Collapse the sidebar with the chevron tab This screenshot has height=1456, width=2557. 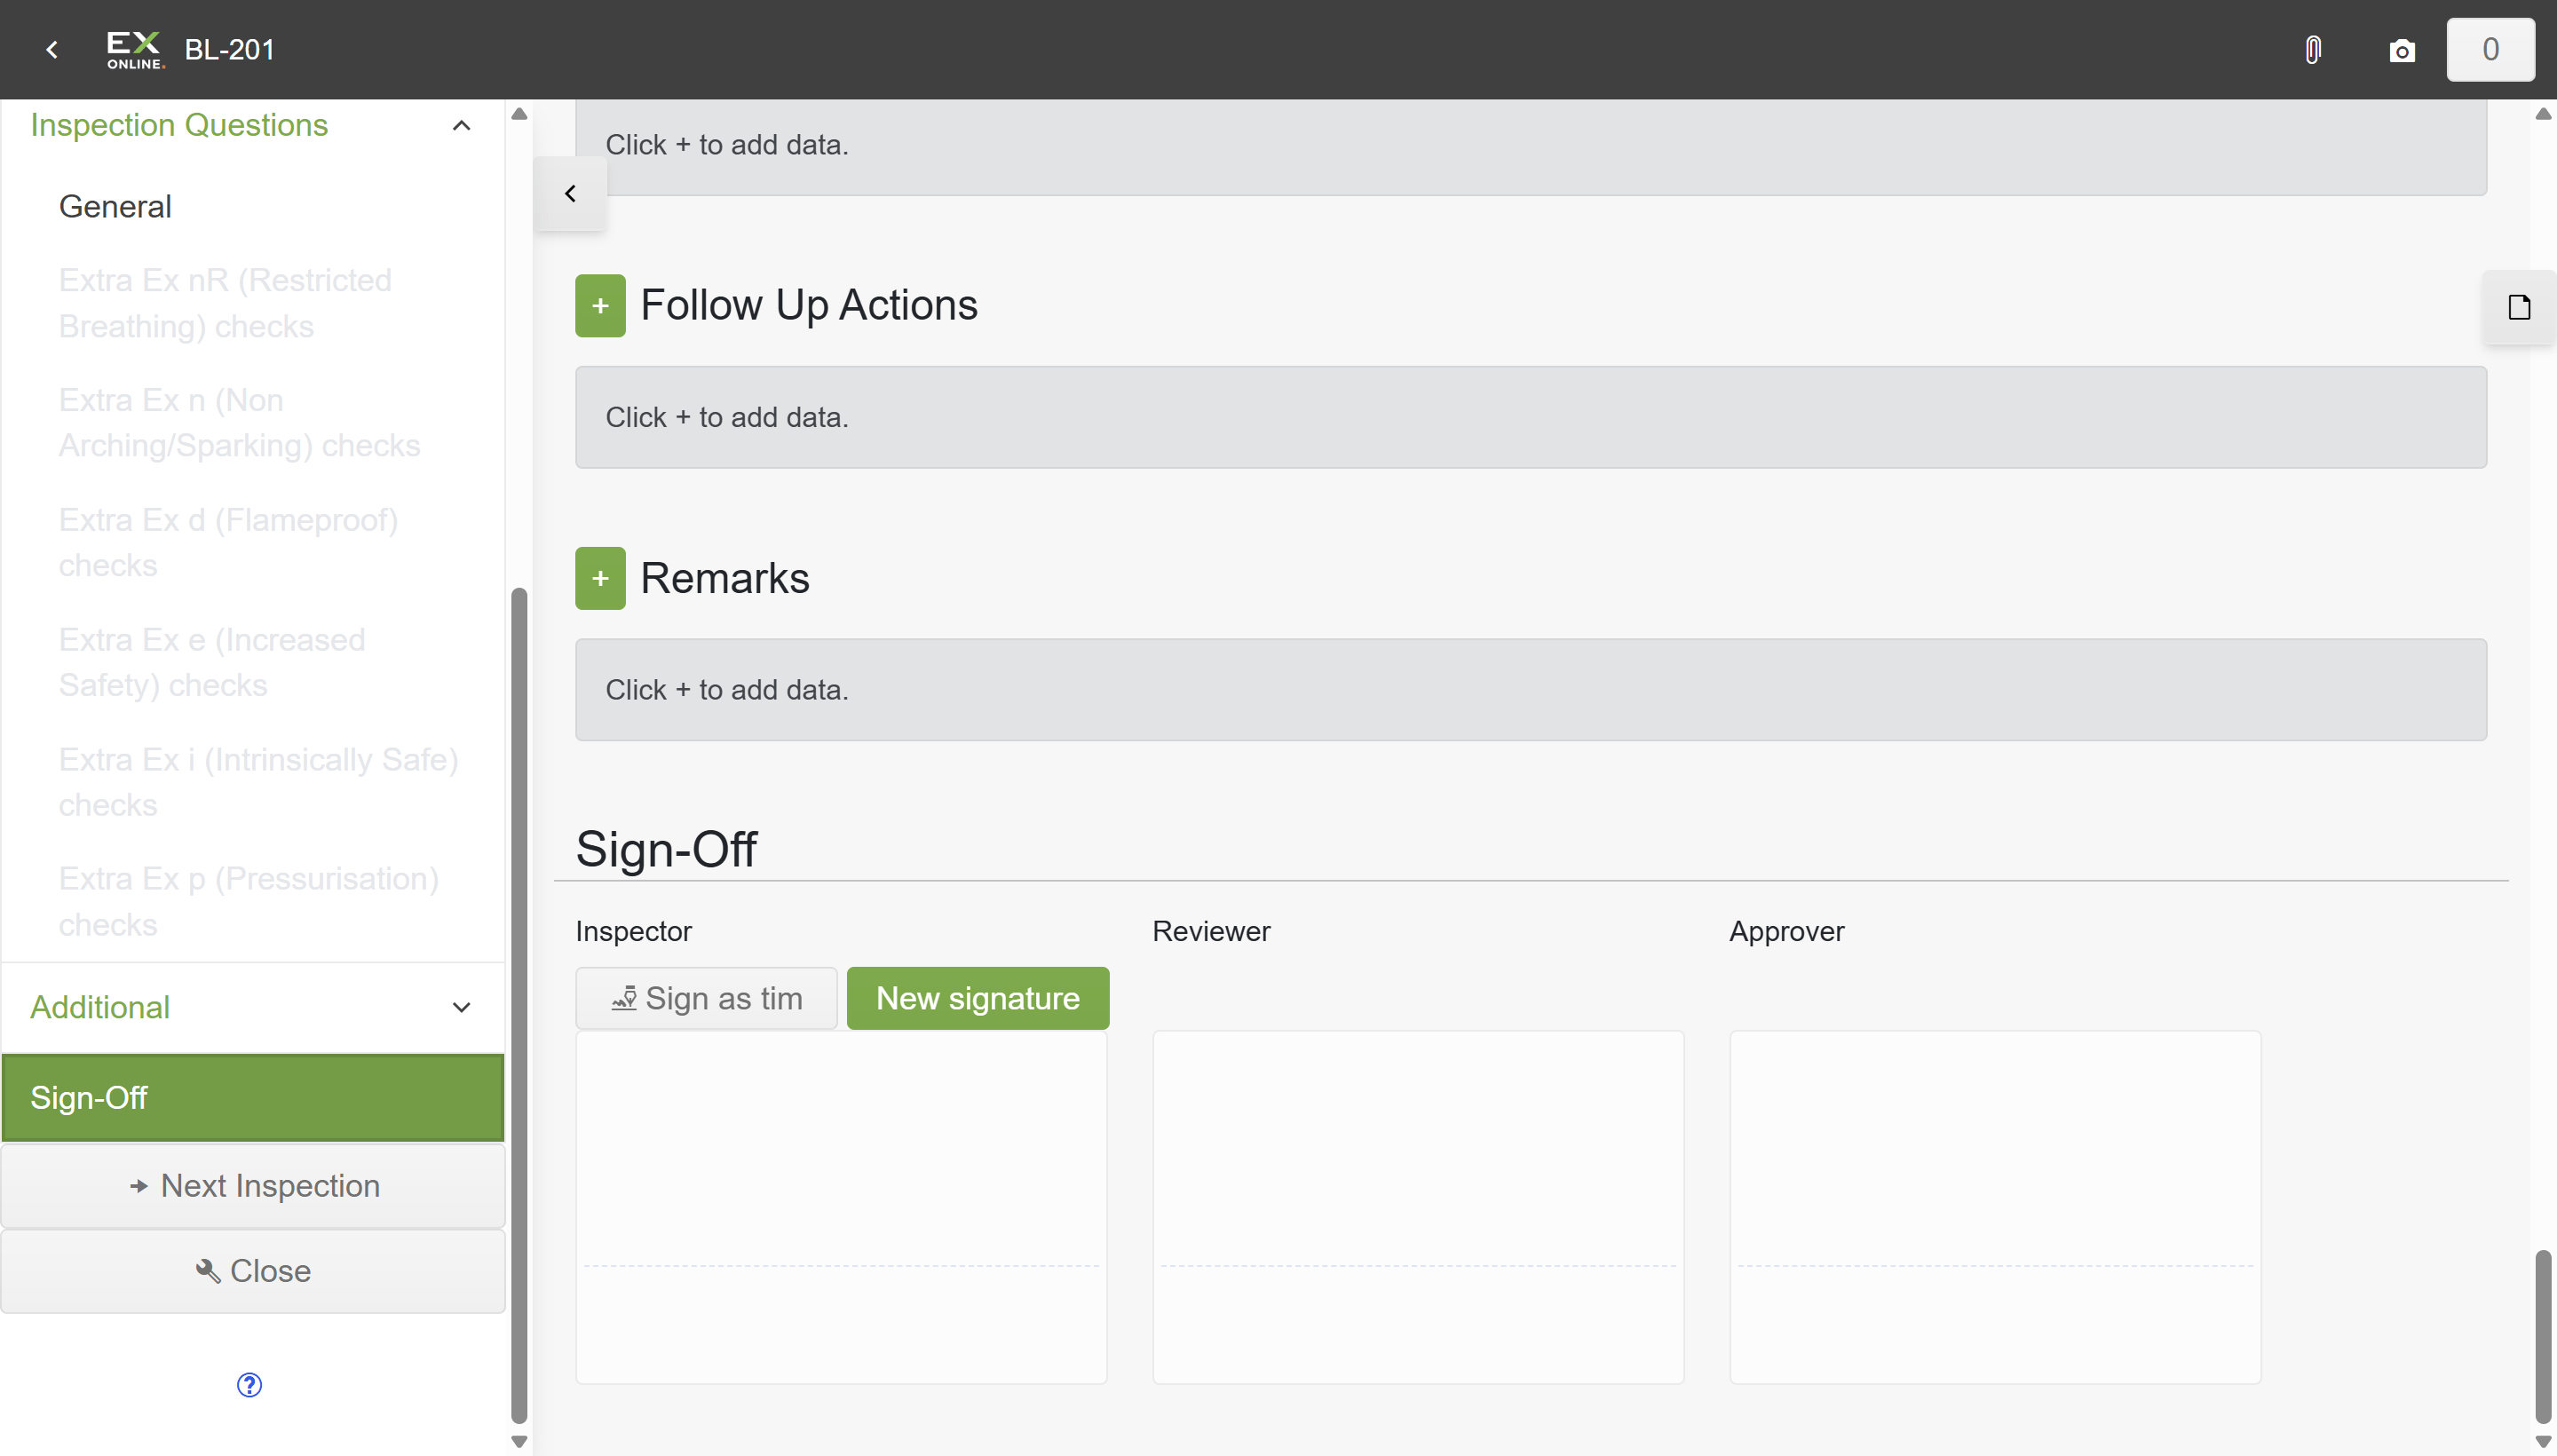click(x=570, y=193)
